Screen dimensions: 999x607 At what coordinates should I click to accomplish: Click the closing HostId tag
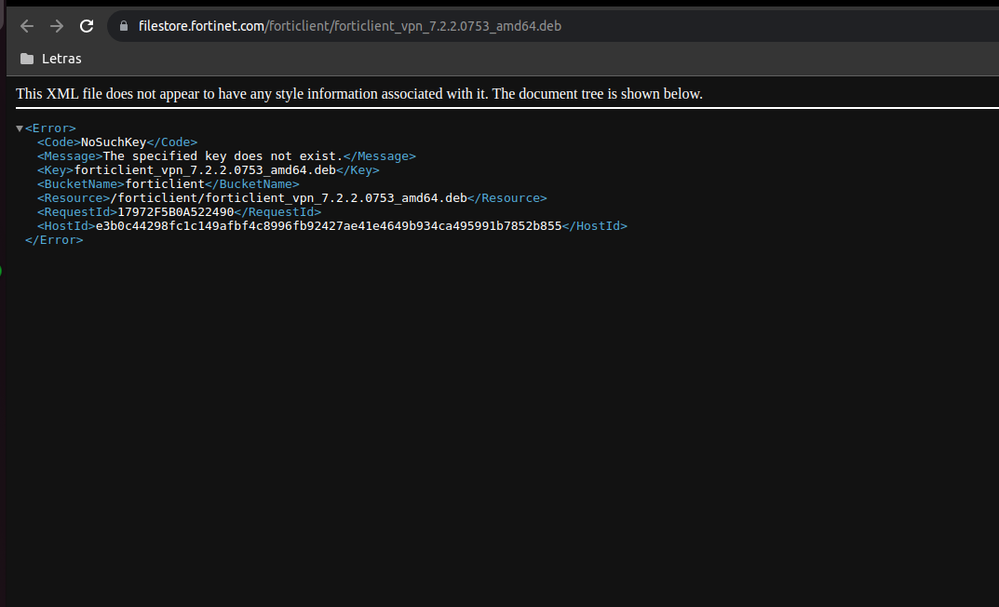coord(595,227)
